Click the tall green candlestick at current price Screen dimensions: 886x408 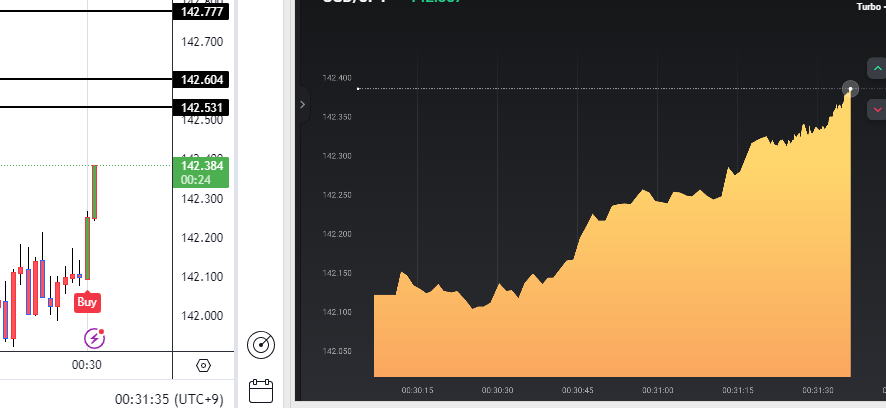tap(95, 191)
